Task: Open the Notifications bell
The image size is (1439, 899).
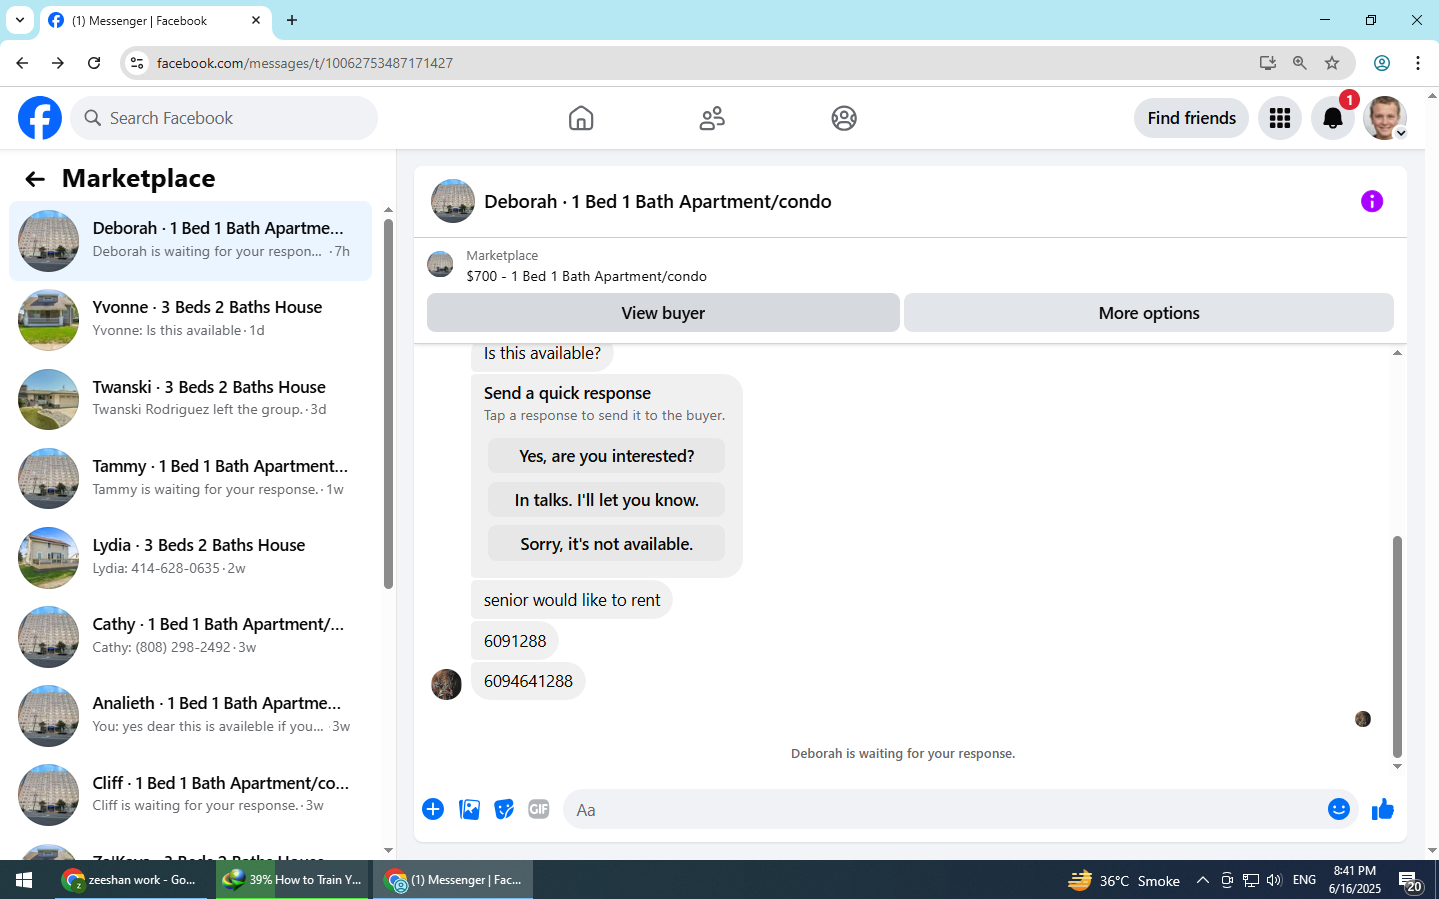Action: tap(1333, 118)
